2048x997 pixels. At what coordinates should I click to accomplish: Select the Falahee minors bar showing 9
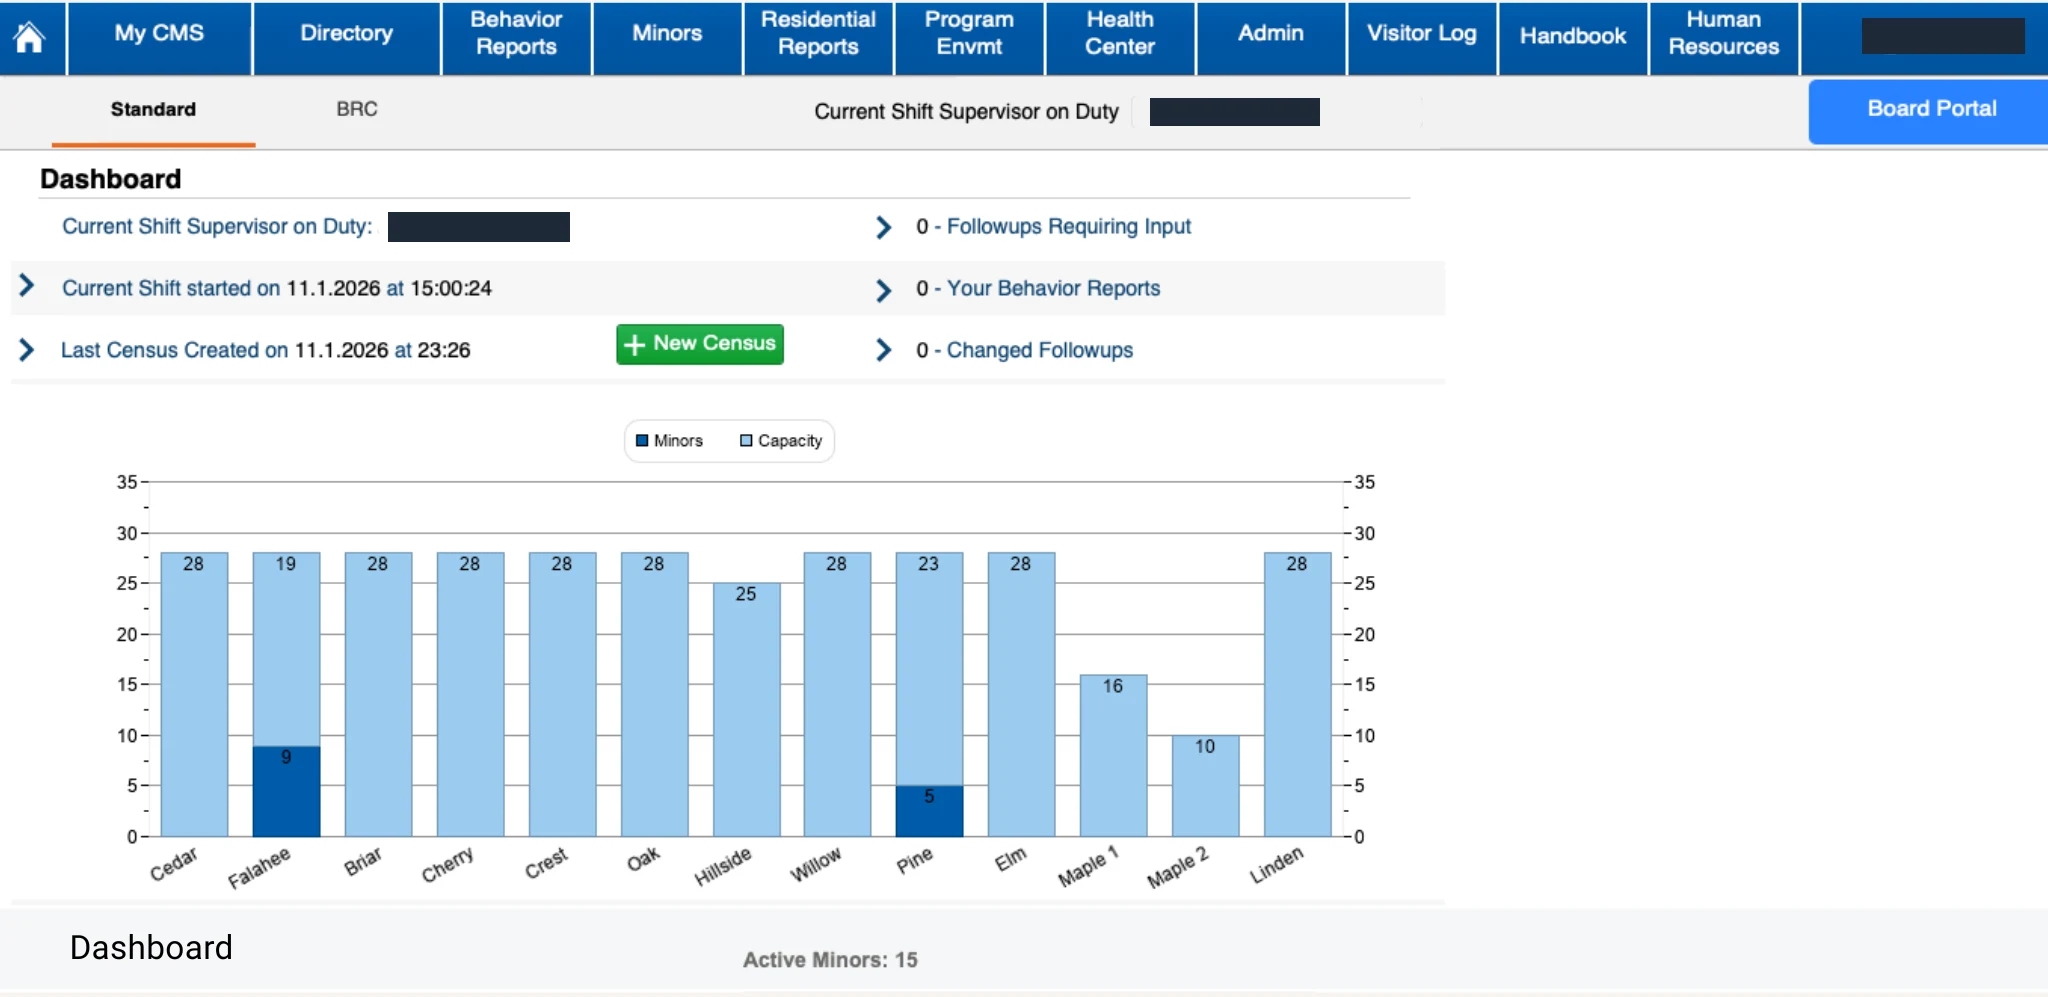coord(286,791)
